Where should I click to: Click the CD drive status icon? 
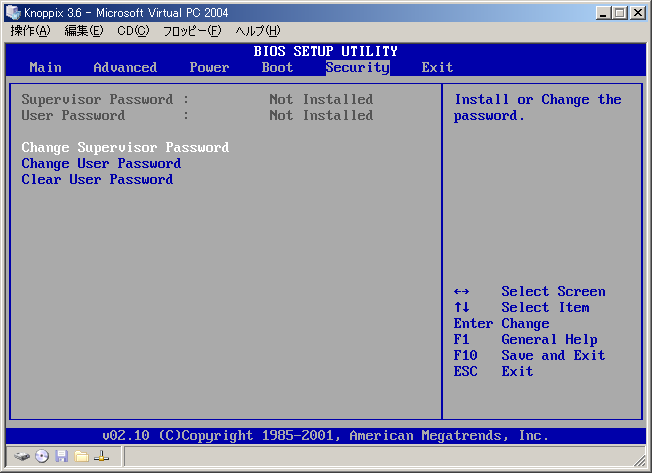(x=42, y=456)
